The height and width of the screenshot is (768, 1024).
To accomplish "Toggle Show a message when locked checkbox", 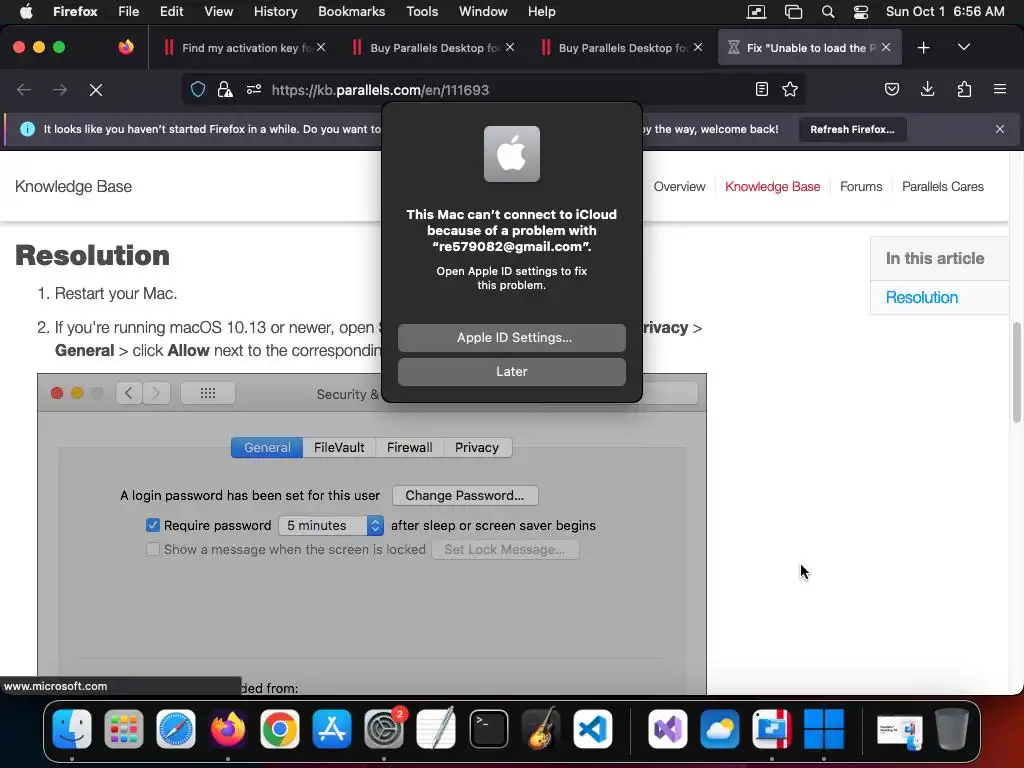I will pos(152,549).
